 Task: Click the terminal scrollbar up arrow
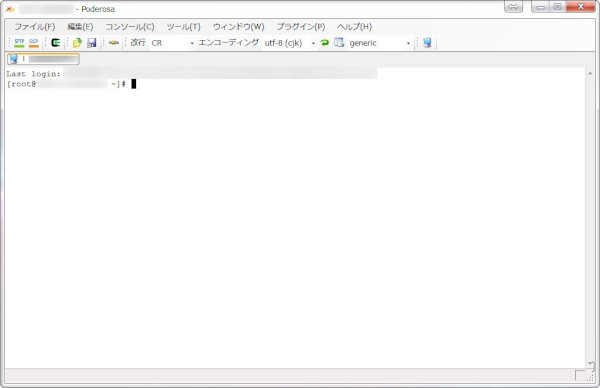tap(590, 73)
